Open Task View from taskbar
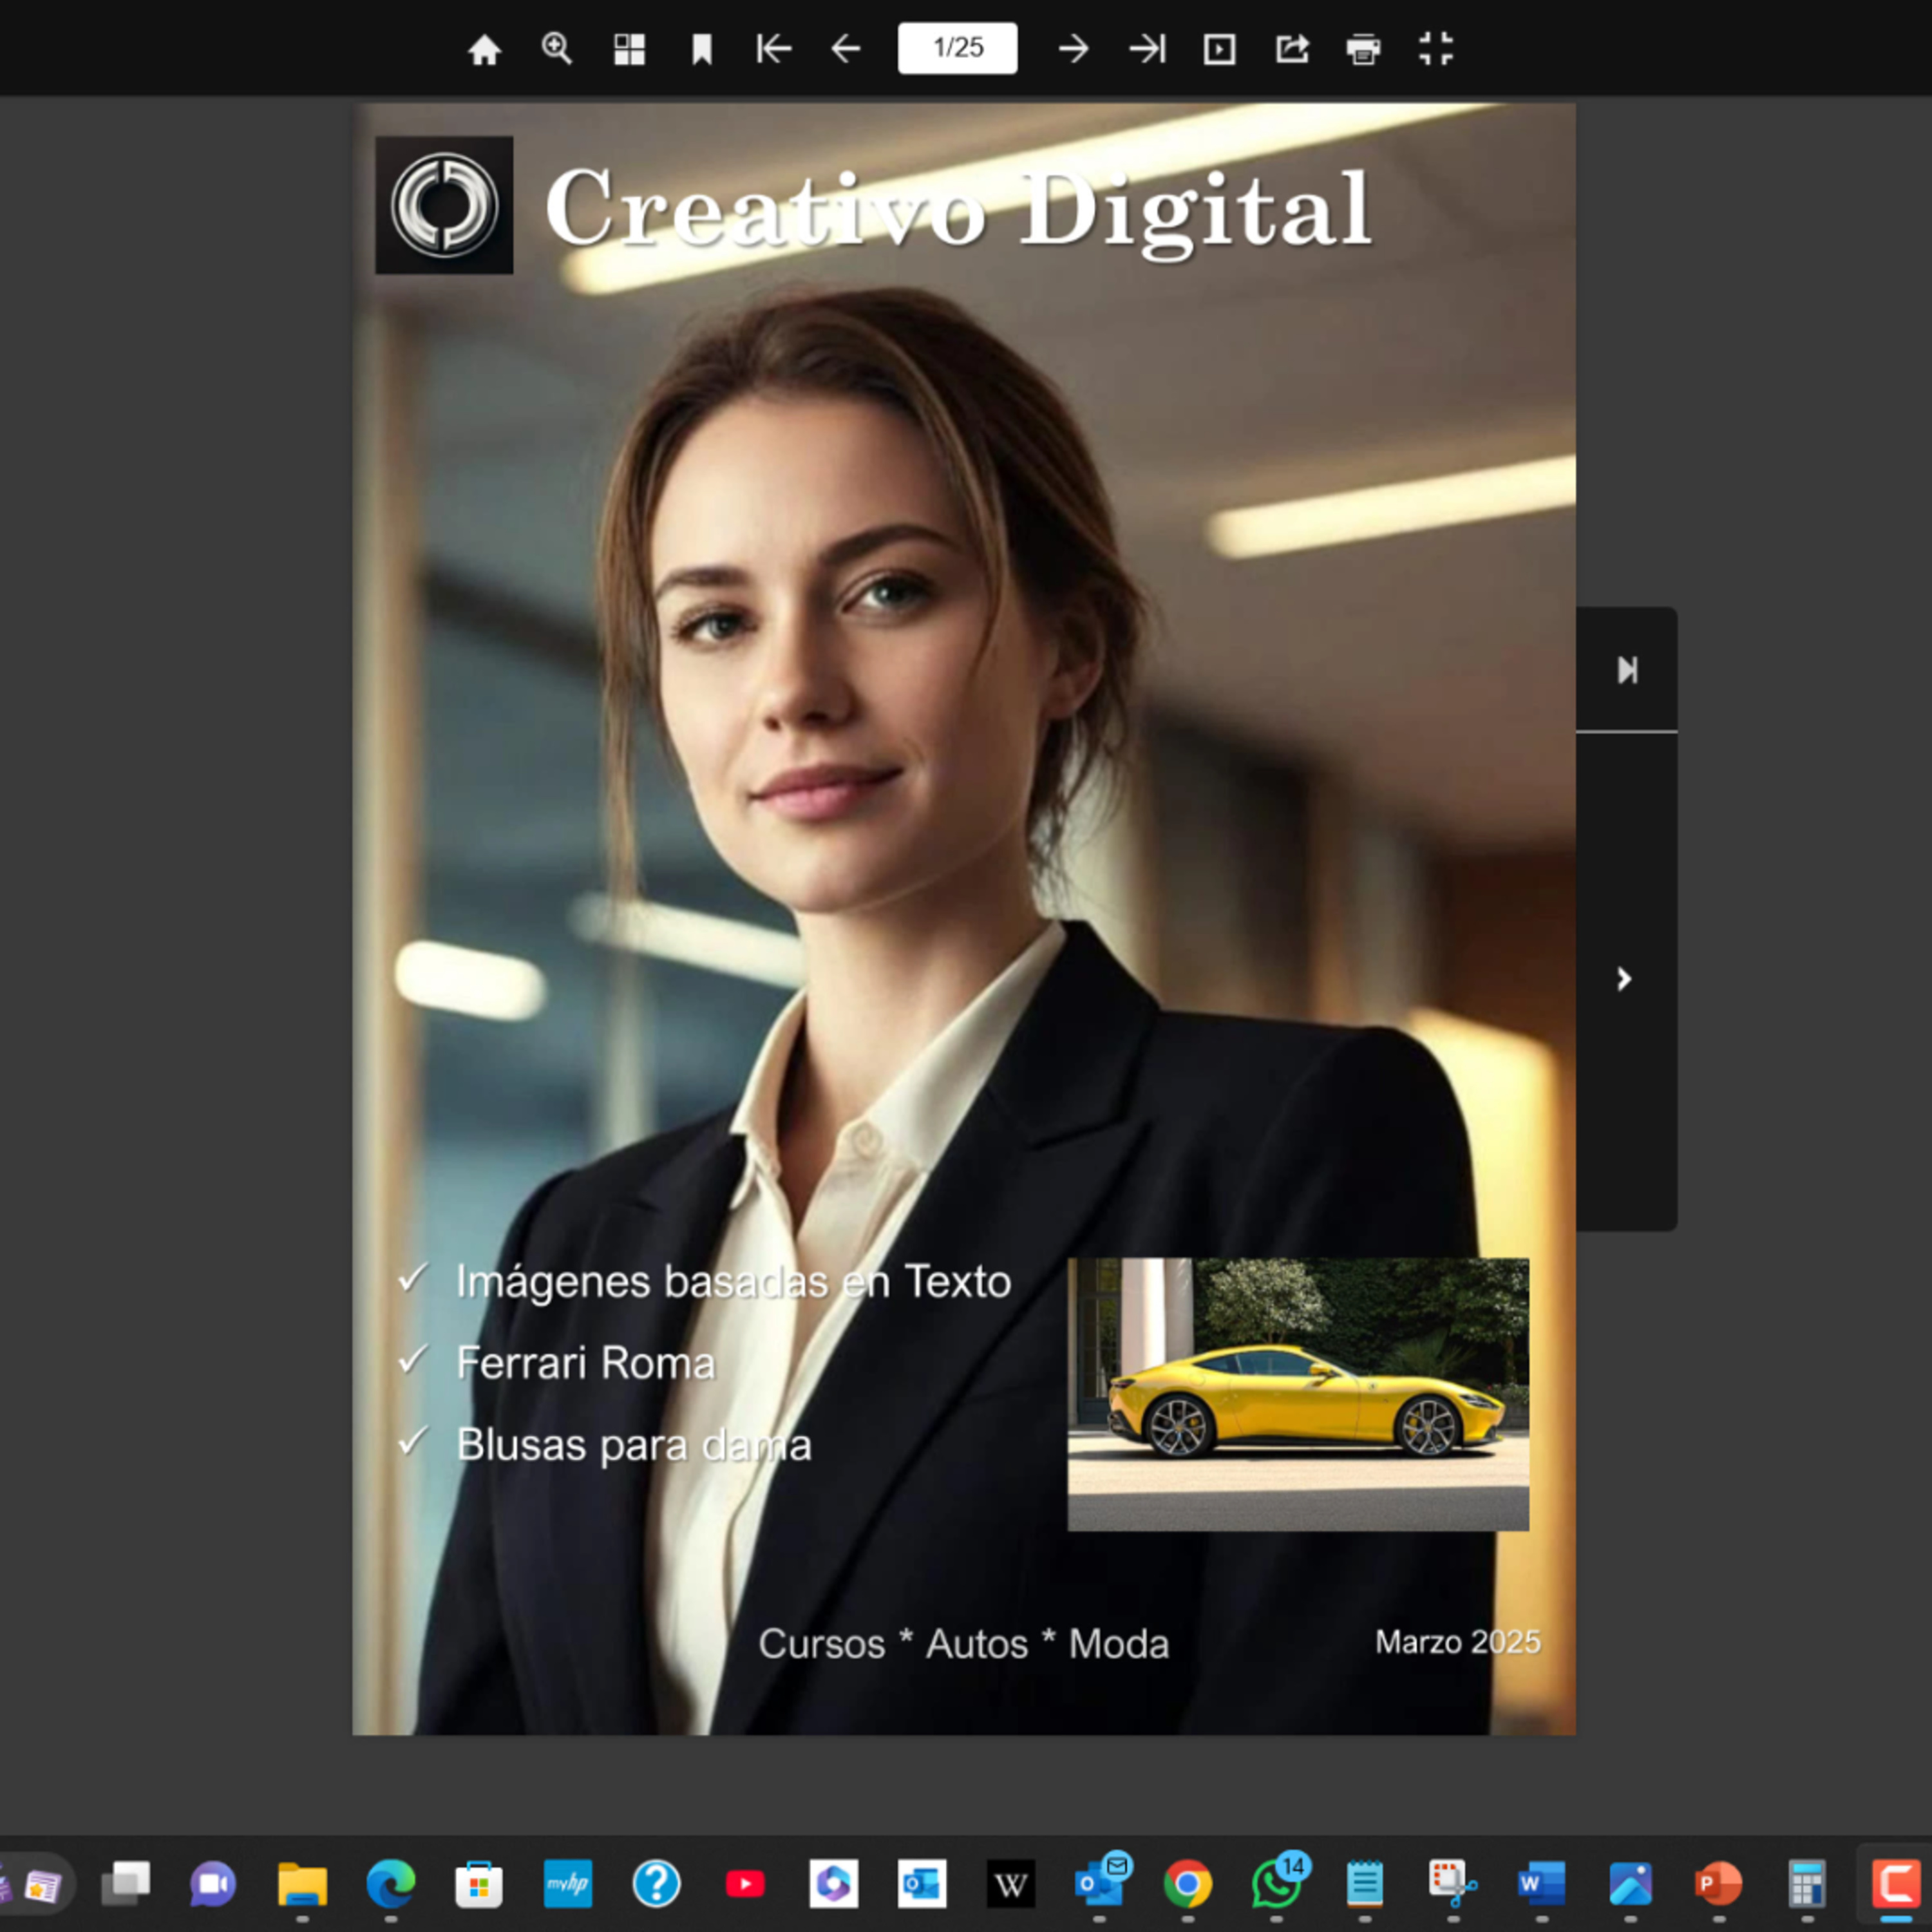This screenshot has height=1932, width=1932. click(x=126, y=1884)
